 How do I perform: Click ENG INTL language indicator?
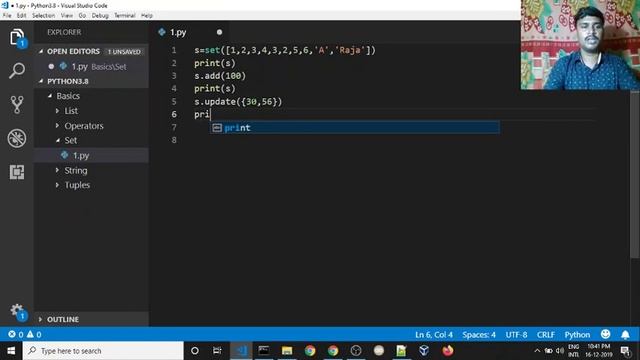coord(573,351)
